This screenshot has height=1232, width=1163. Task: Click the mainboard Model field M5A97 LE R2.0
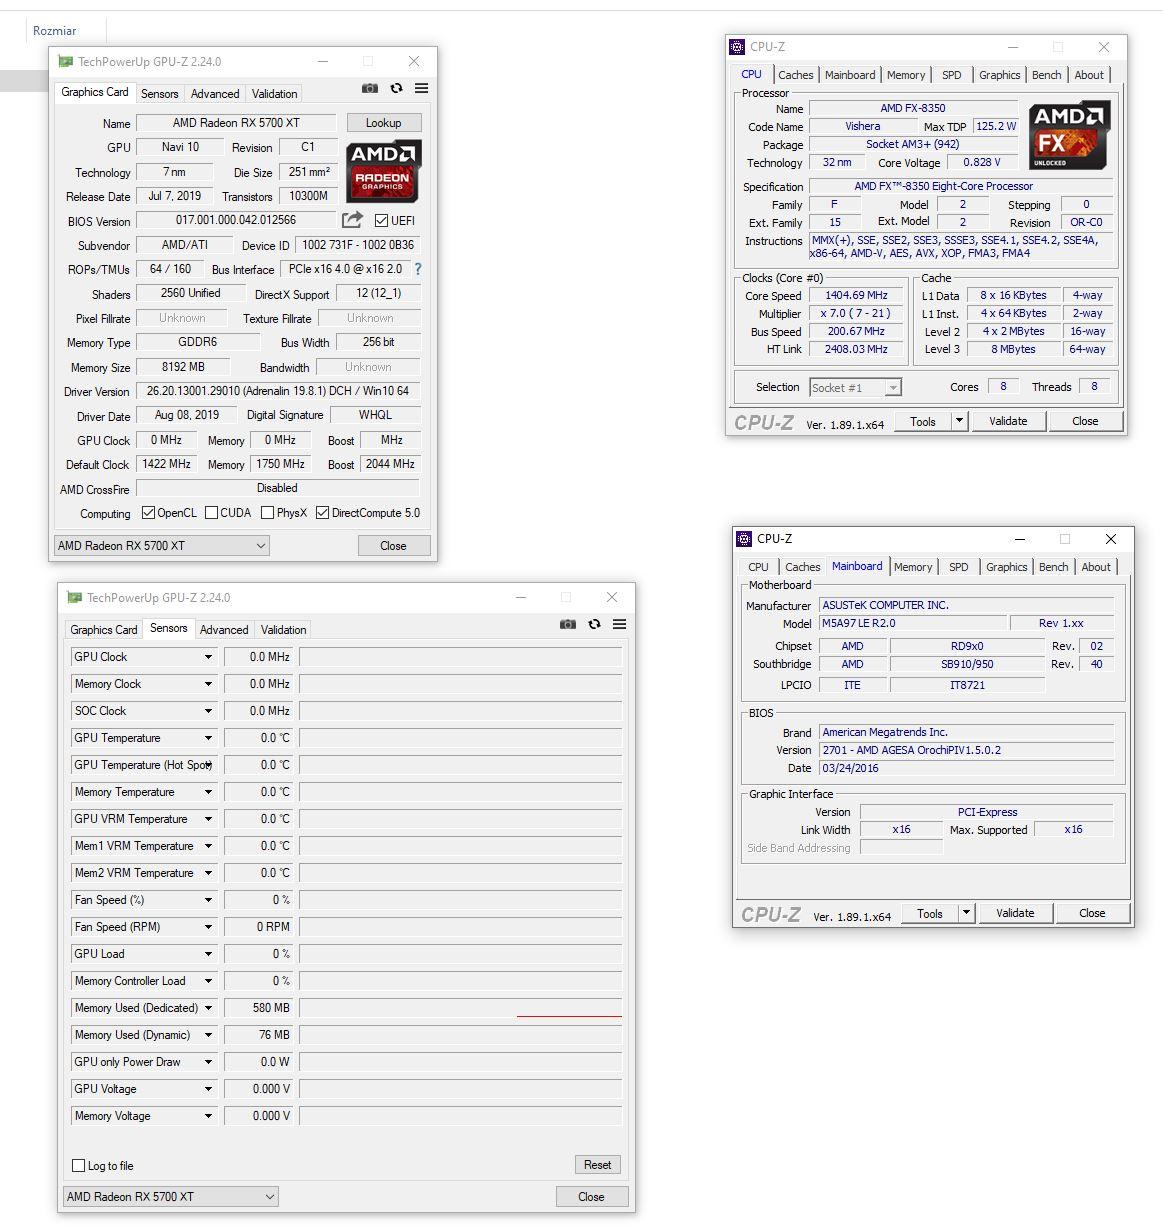913,623
